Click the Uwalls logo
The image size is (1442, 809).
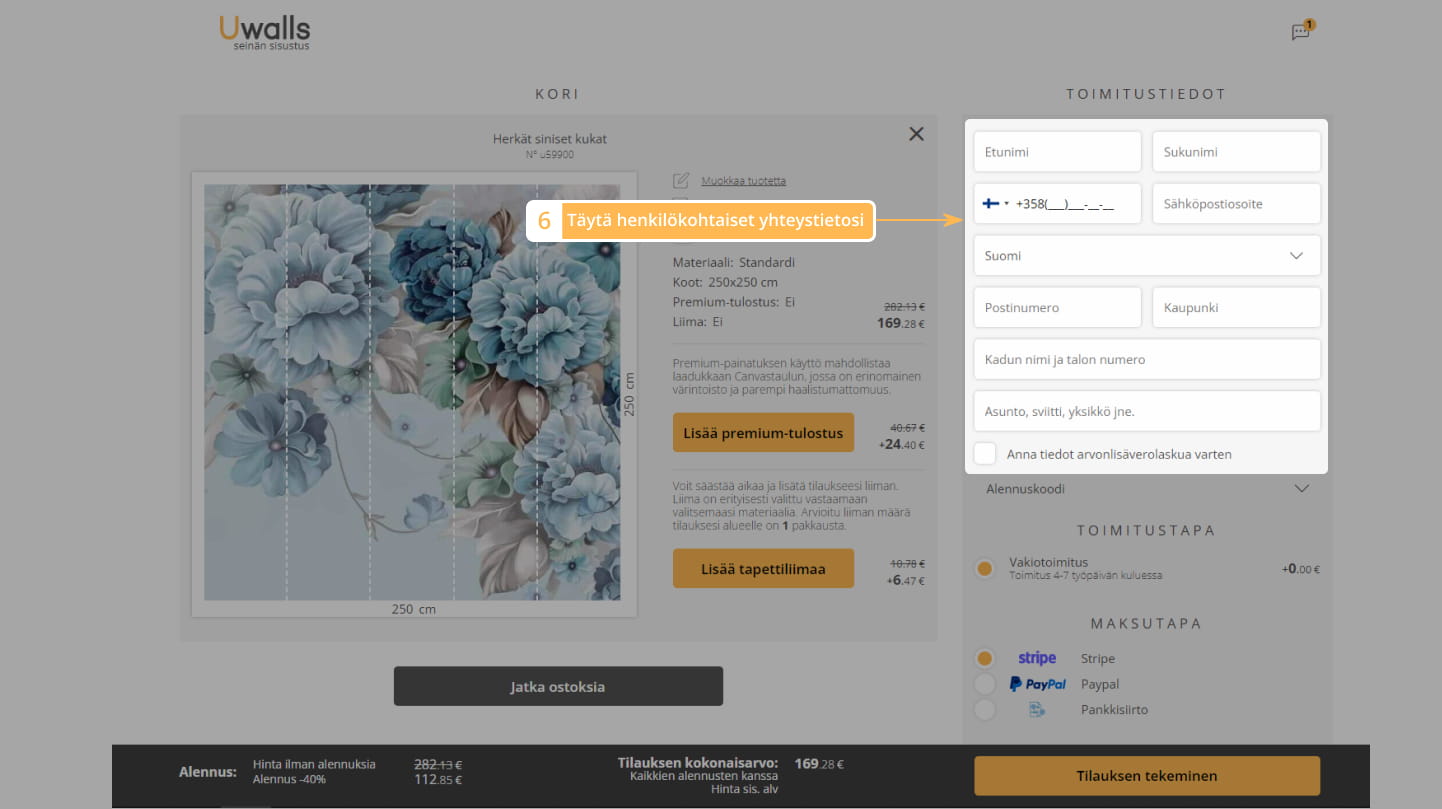265,31
